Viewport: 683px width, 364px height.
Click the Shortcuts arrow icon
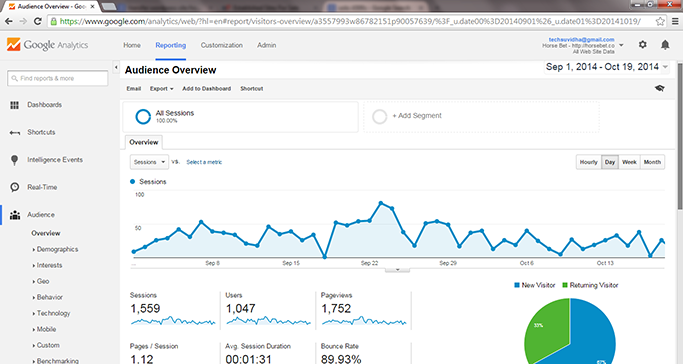(15, 133)
